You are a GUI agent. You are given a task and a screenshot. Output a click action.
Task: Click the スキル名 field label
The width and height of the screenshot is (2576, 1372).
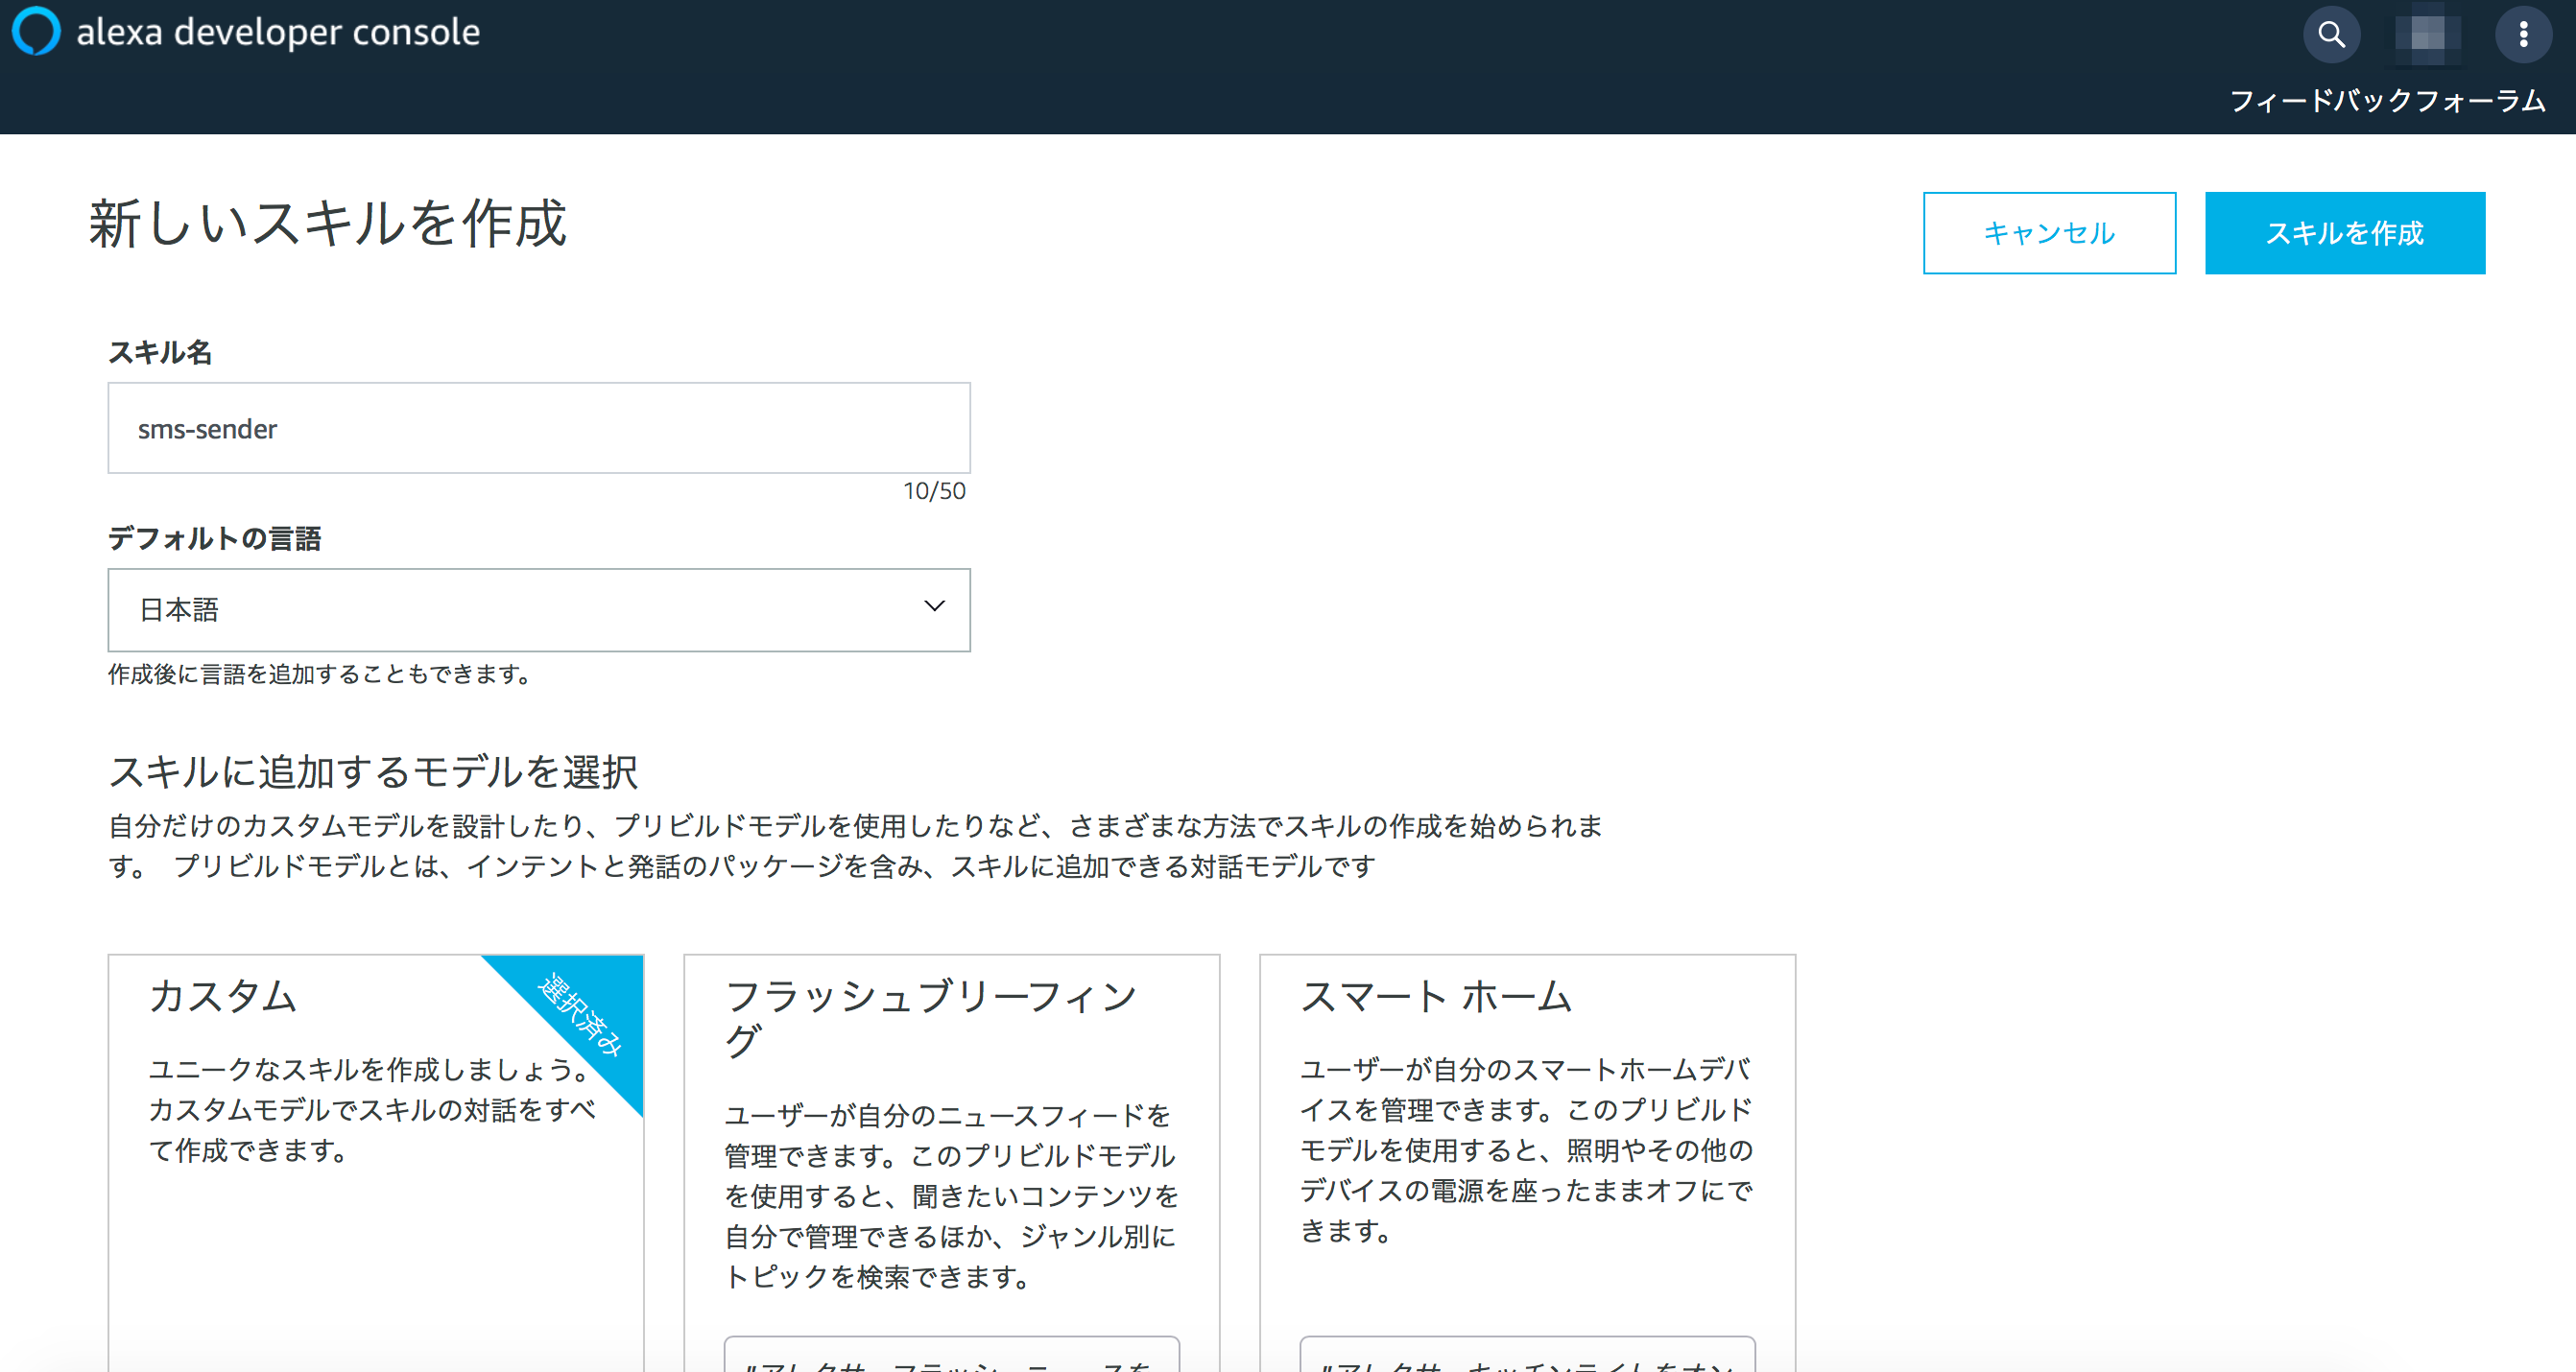click(x=160, y=352)
